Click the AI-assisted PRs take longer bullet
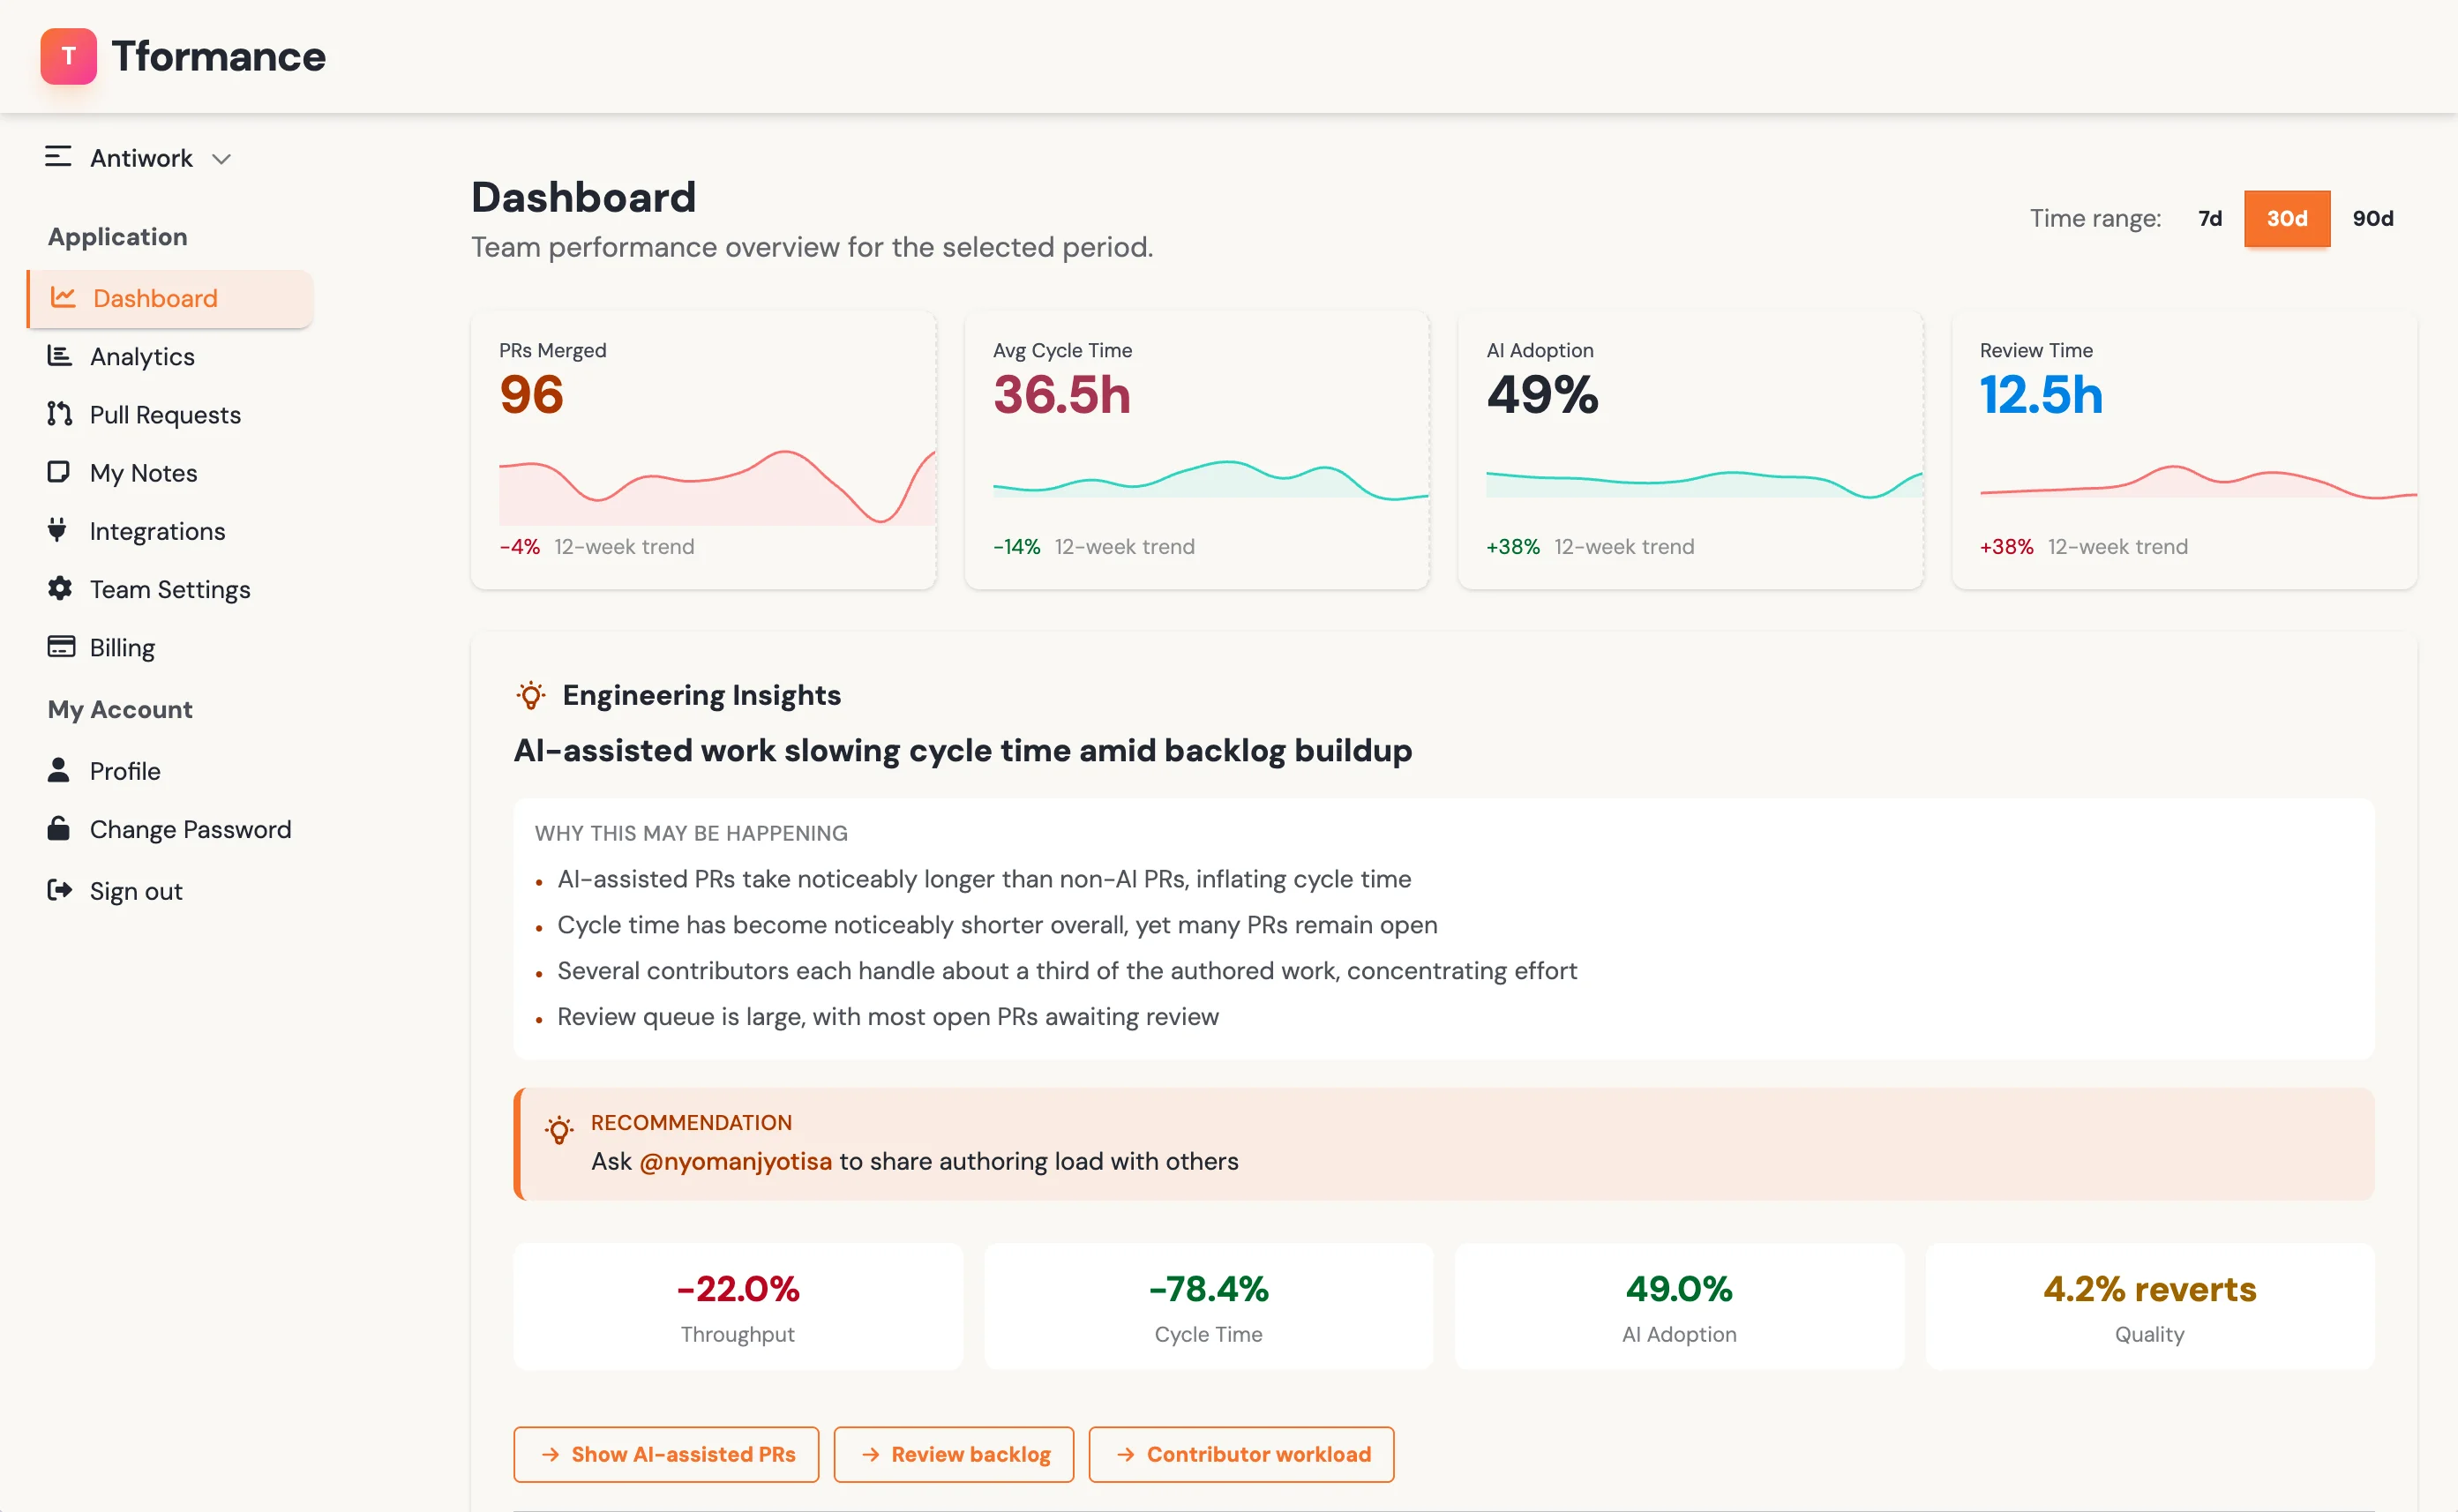The width and height of the screenshot is (2458, 1512). (984, 879)
